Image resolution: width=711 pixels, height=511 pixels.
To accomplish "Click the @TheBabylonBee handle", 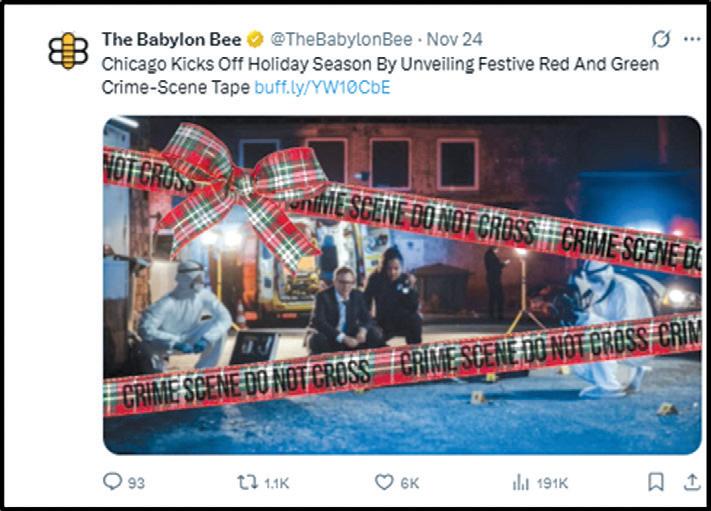I will (341, 39).
